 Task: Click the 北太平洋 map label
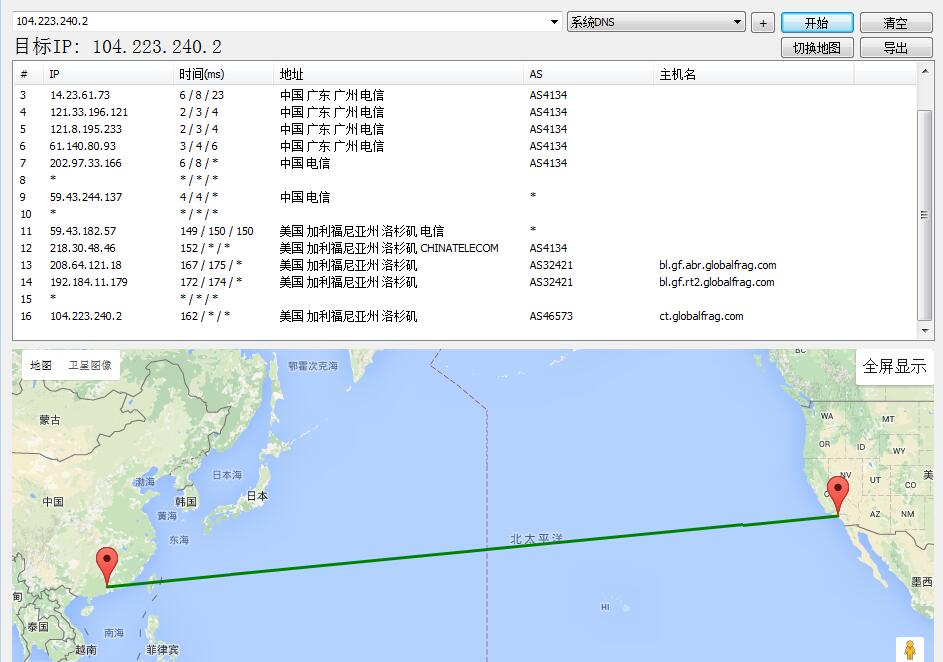[x=536, y=538]
